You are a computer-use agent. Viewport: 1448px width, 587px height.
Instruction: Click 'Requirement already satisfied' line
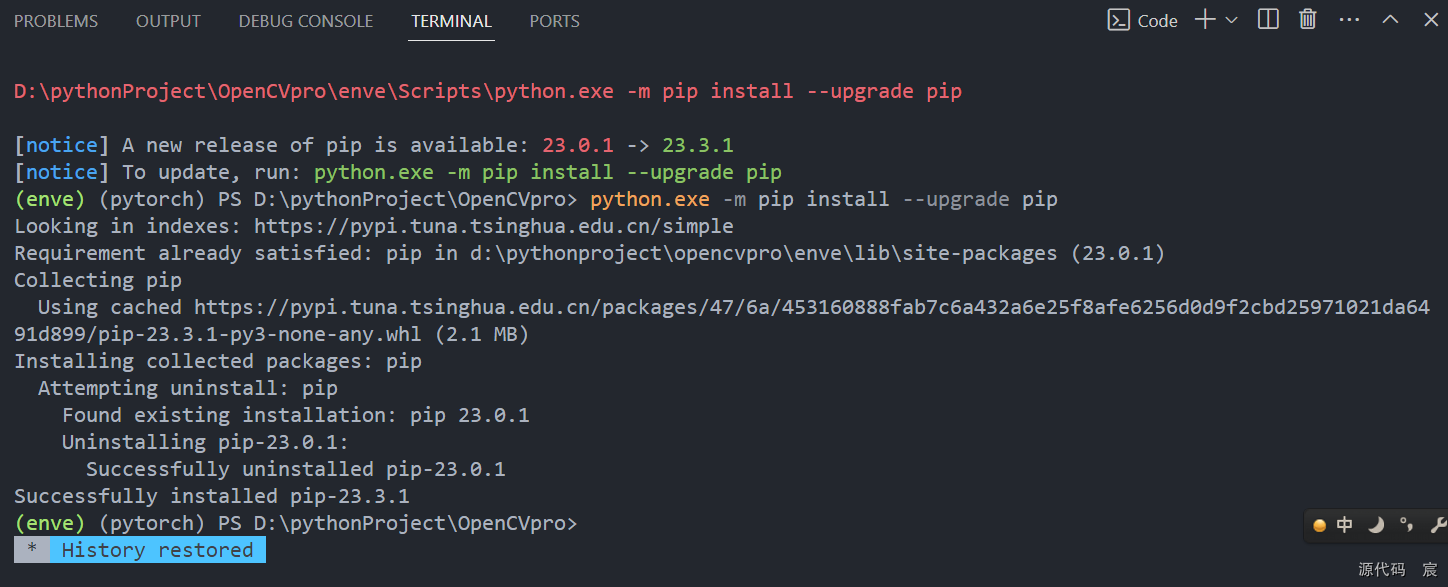590,253
